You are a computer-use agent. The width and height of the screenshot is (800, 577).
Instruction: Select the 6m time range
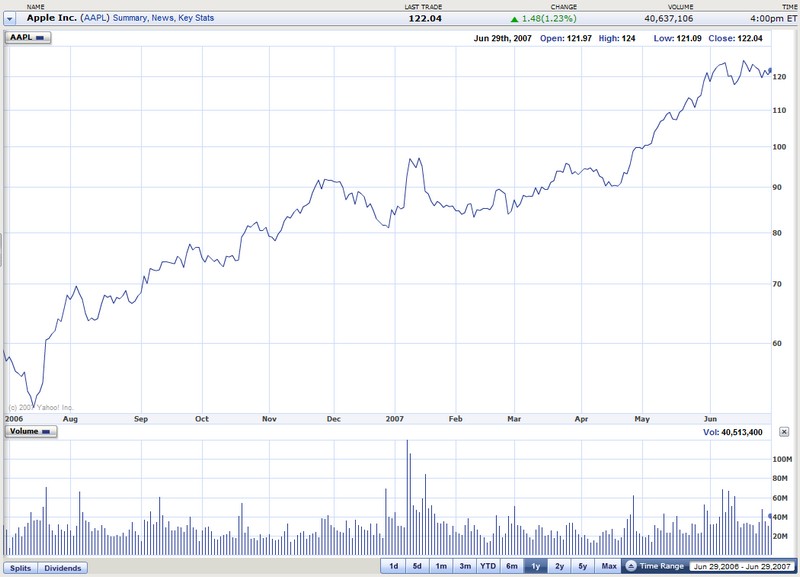(512, 566)
